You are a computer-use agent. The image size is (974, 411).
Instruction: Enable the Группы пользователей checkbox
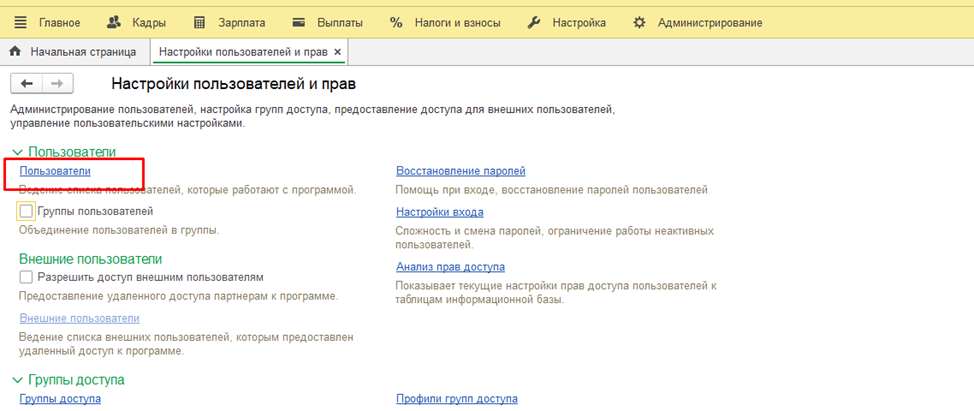pyautogui.click(x=26, y=211)
